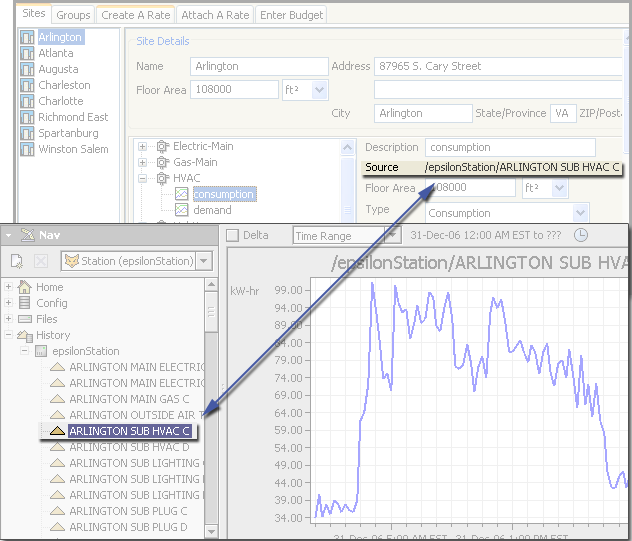This screenshot has width=632, height=541.
Task: Click the Gas-Main meter icon
Action: tap(162, 162)
